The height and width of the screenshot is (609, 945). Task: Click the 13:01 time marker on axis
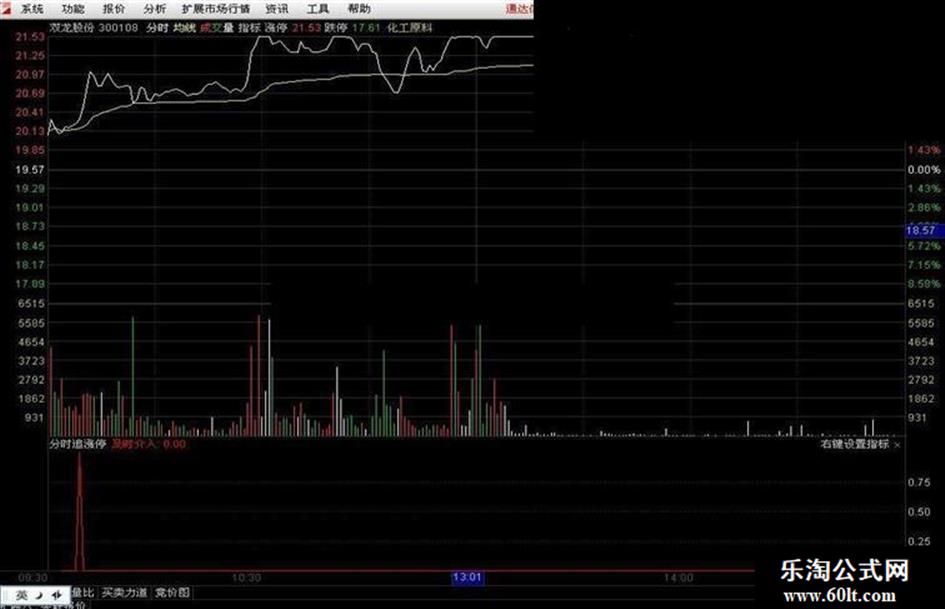point(467,578)
